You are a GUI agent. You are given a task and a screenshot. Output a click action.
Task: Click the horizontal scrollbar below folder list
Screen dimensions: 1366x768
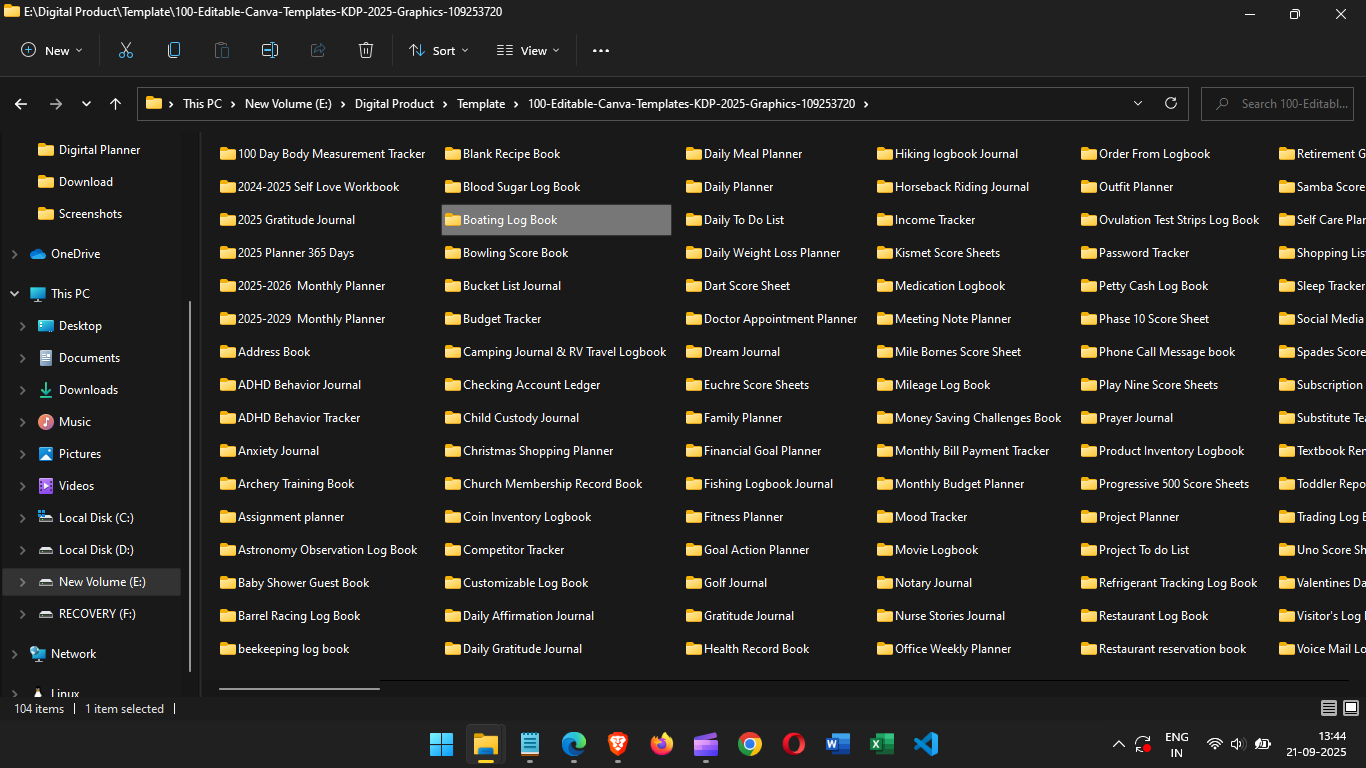(x=299, y=688)
